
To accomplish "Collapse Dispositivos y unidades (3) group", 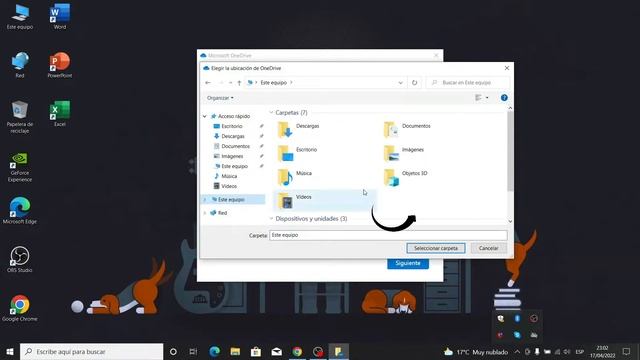I will (271, 219).
